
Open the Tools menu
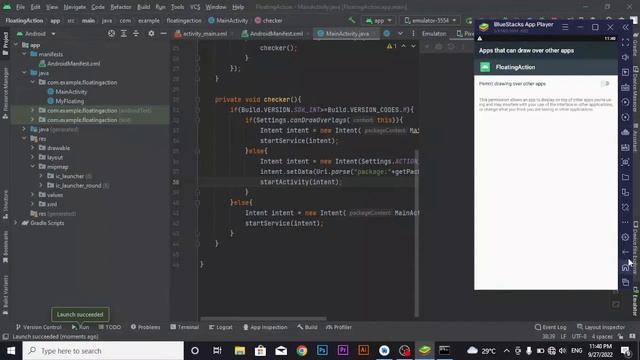(177, 7)
